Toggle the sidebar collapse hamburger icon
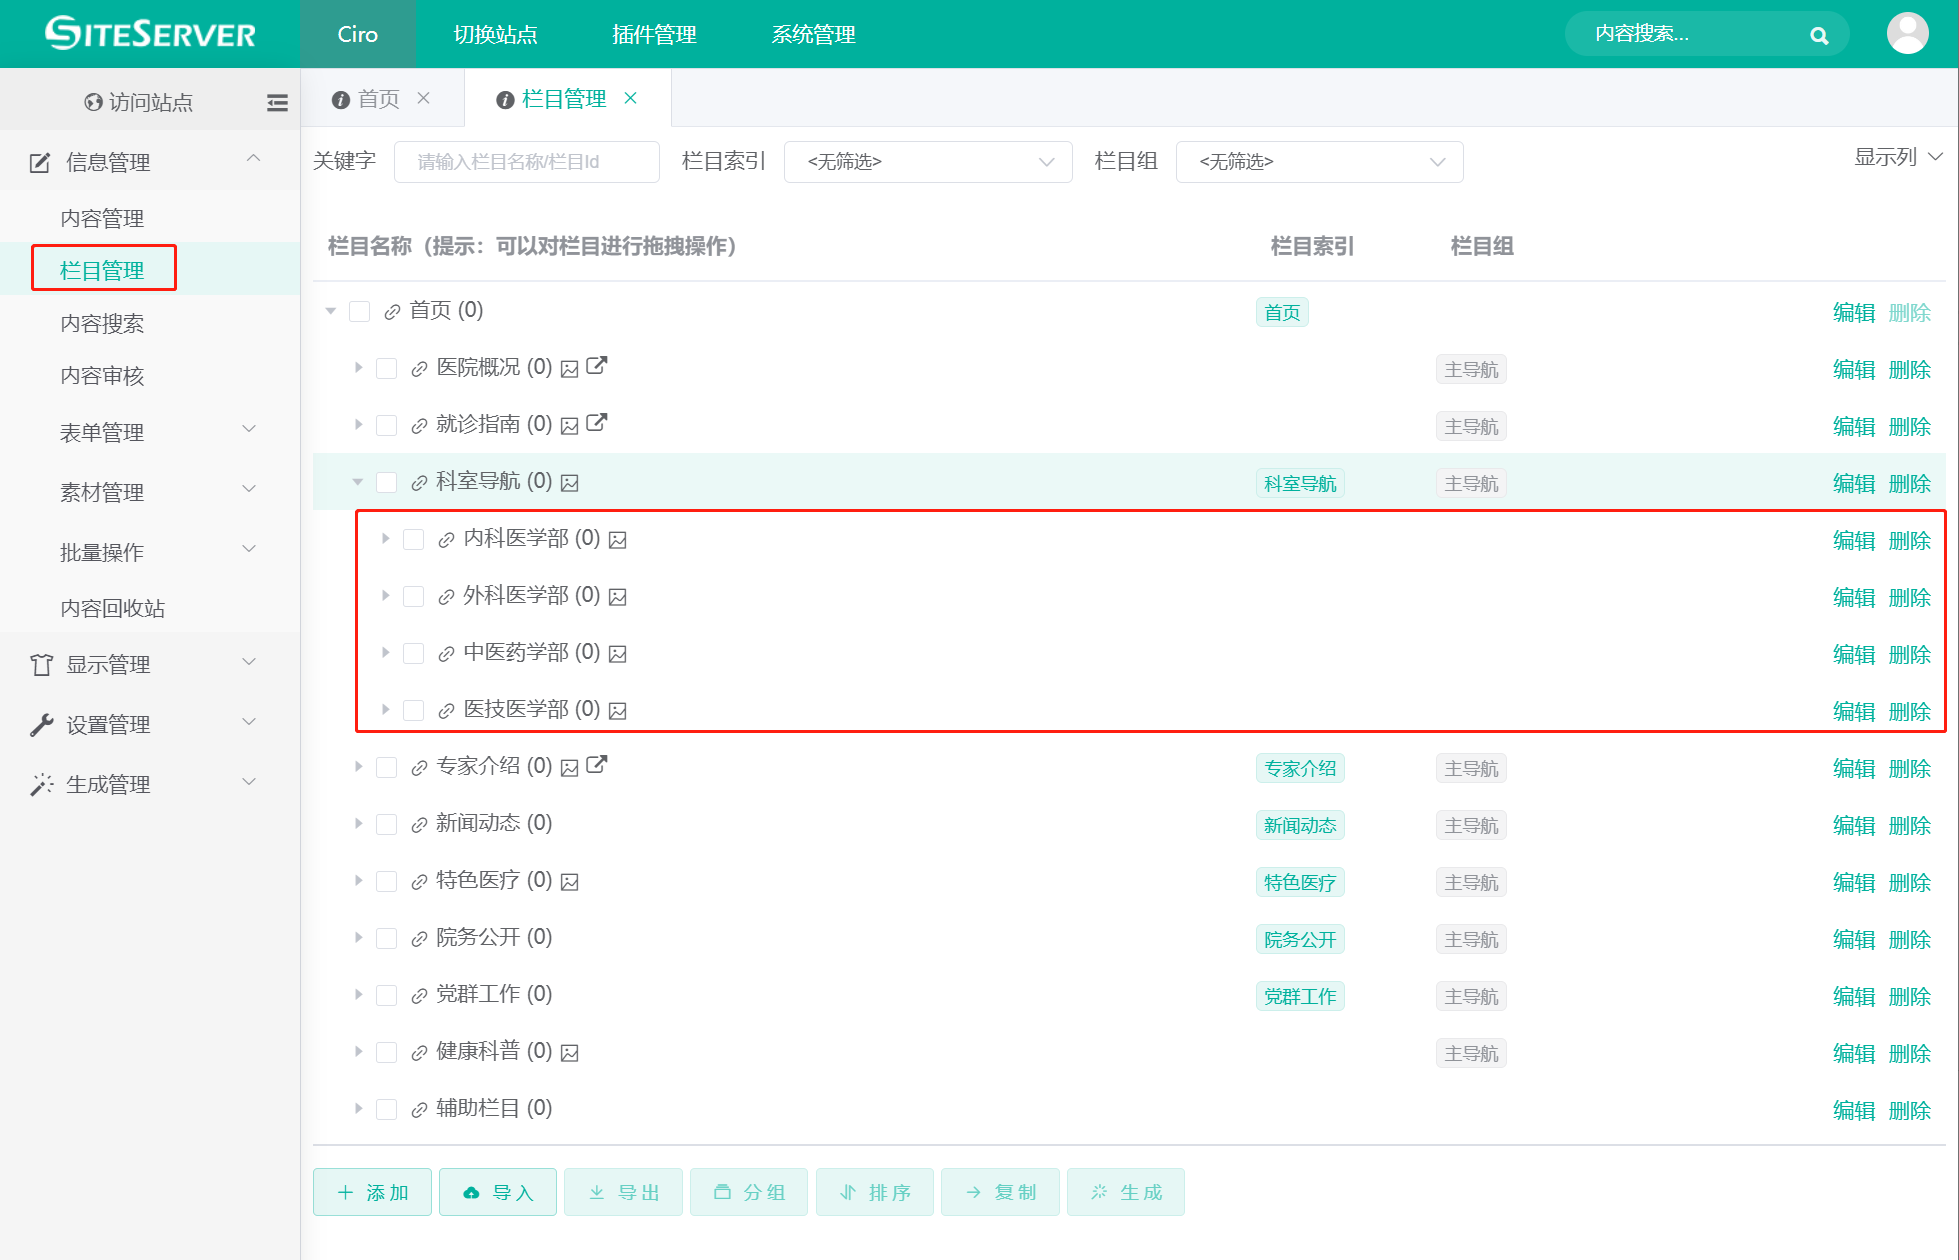This screenshot has width=1959, height=1260. (277, 102)
